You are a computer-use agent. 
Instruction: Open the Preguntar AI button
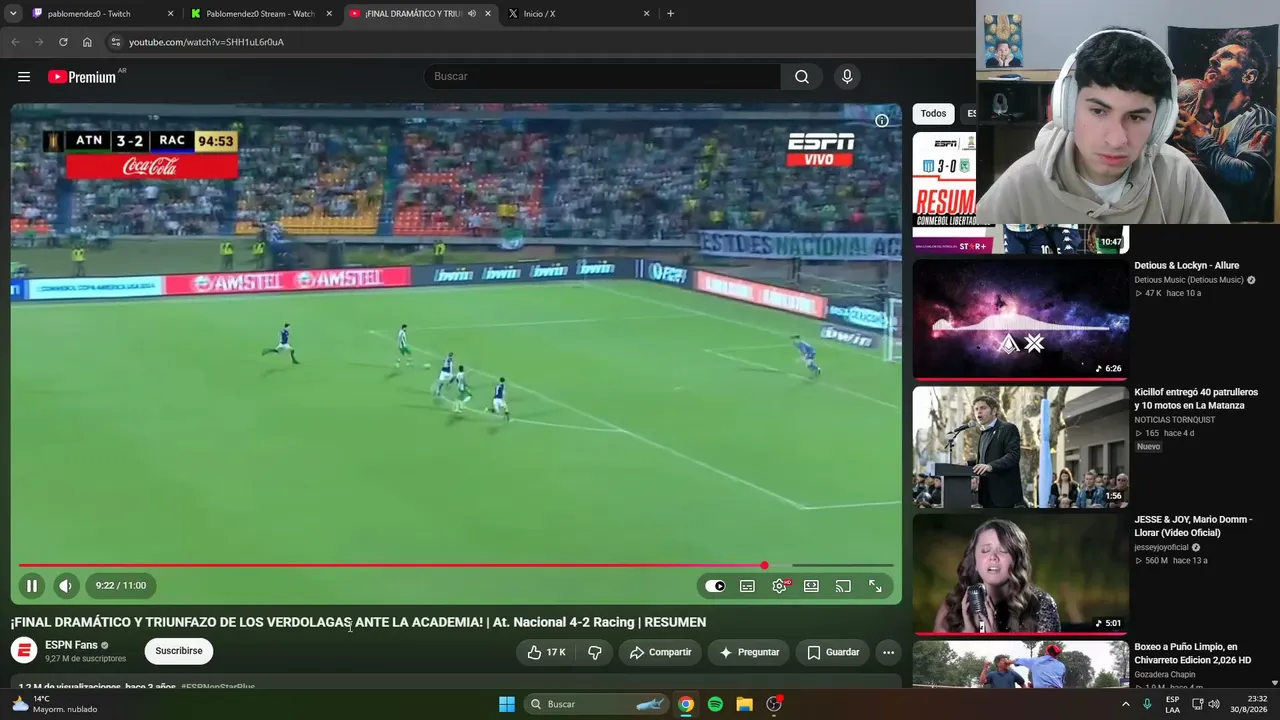pyautogui.click(x=748, y=652)
